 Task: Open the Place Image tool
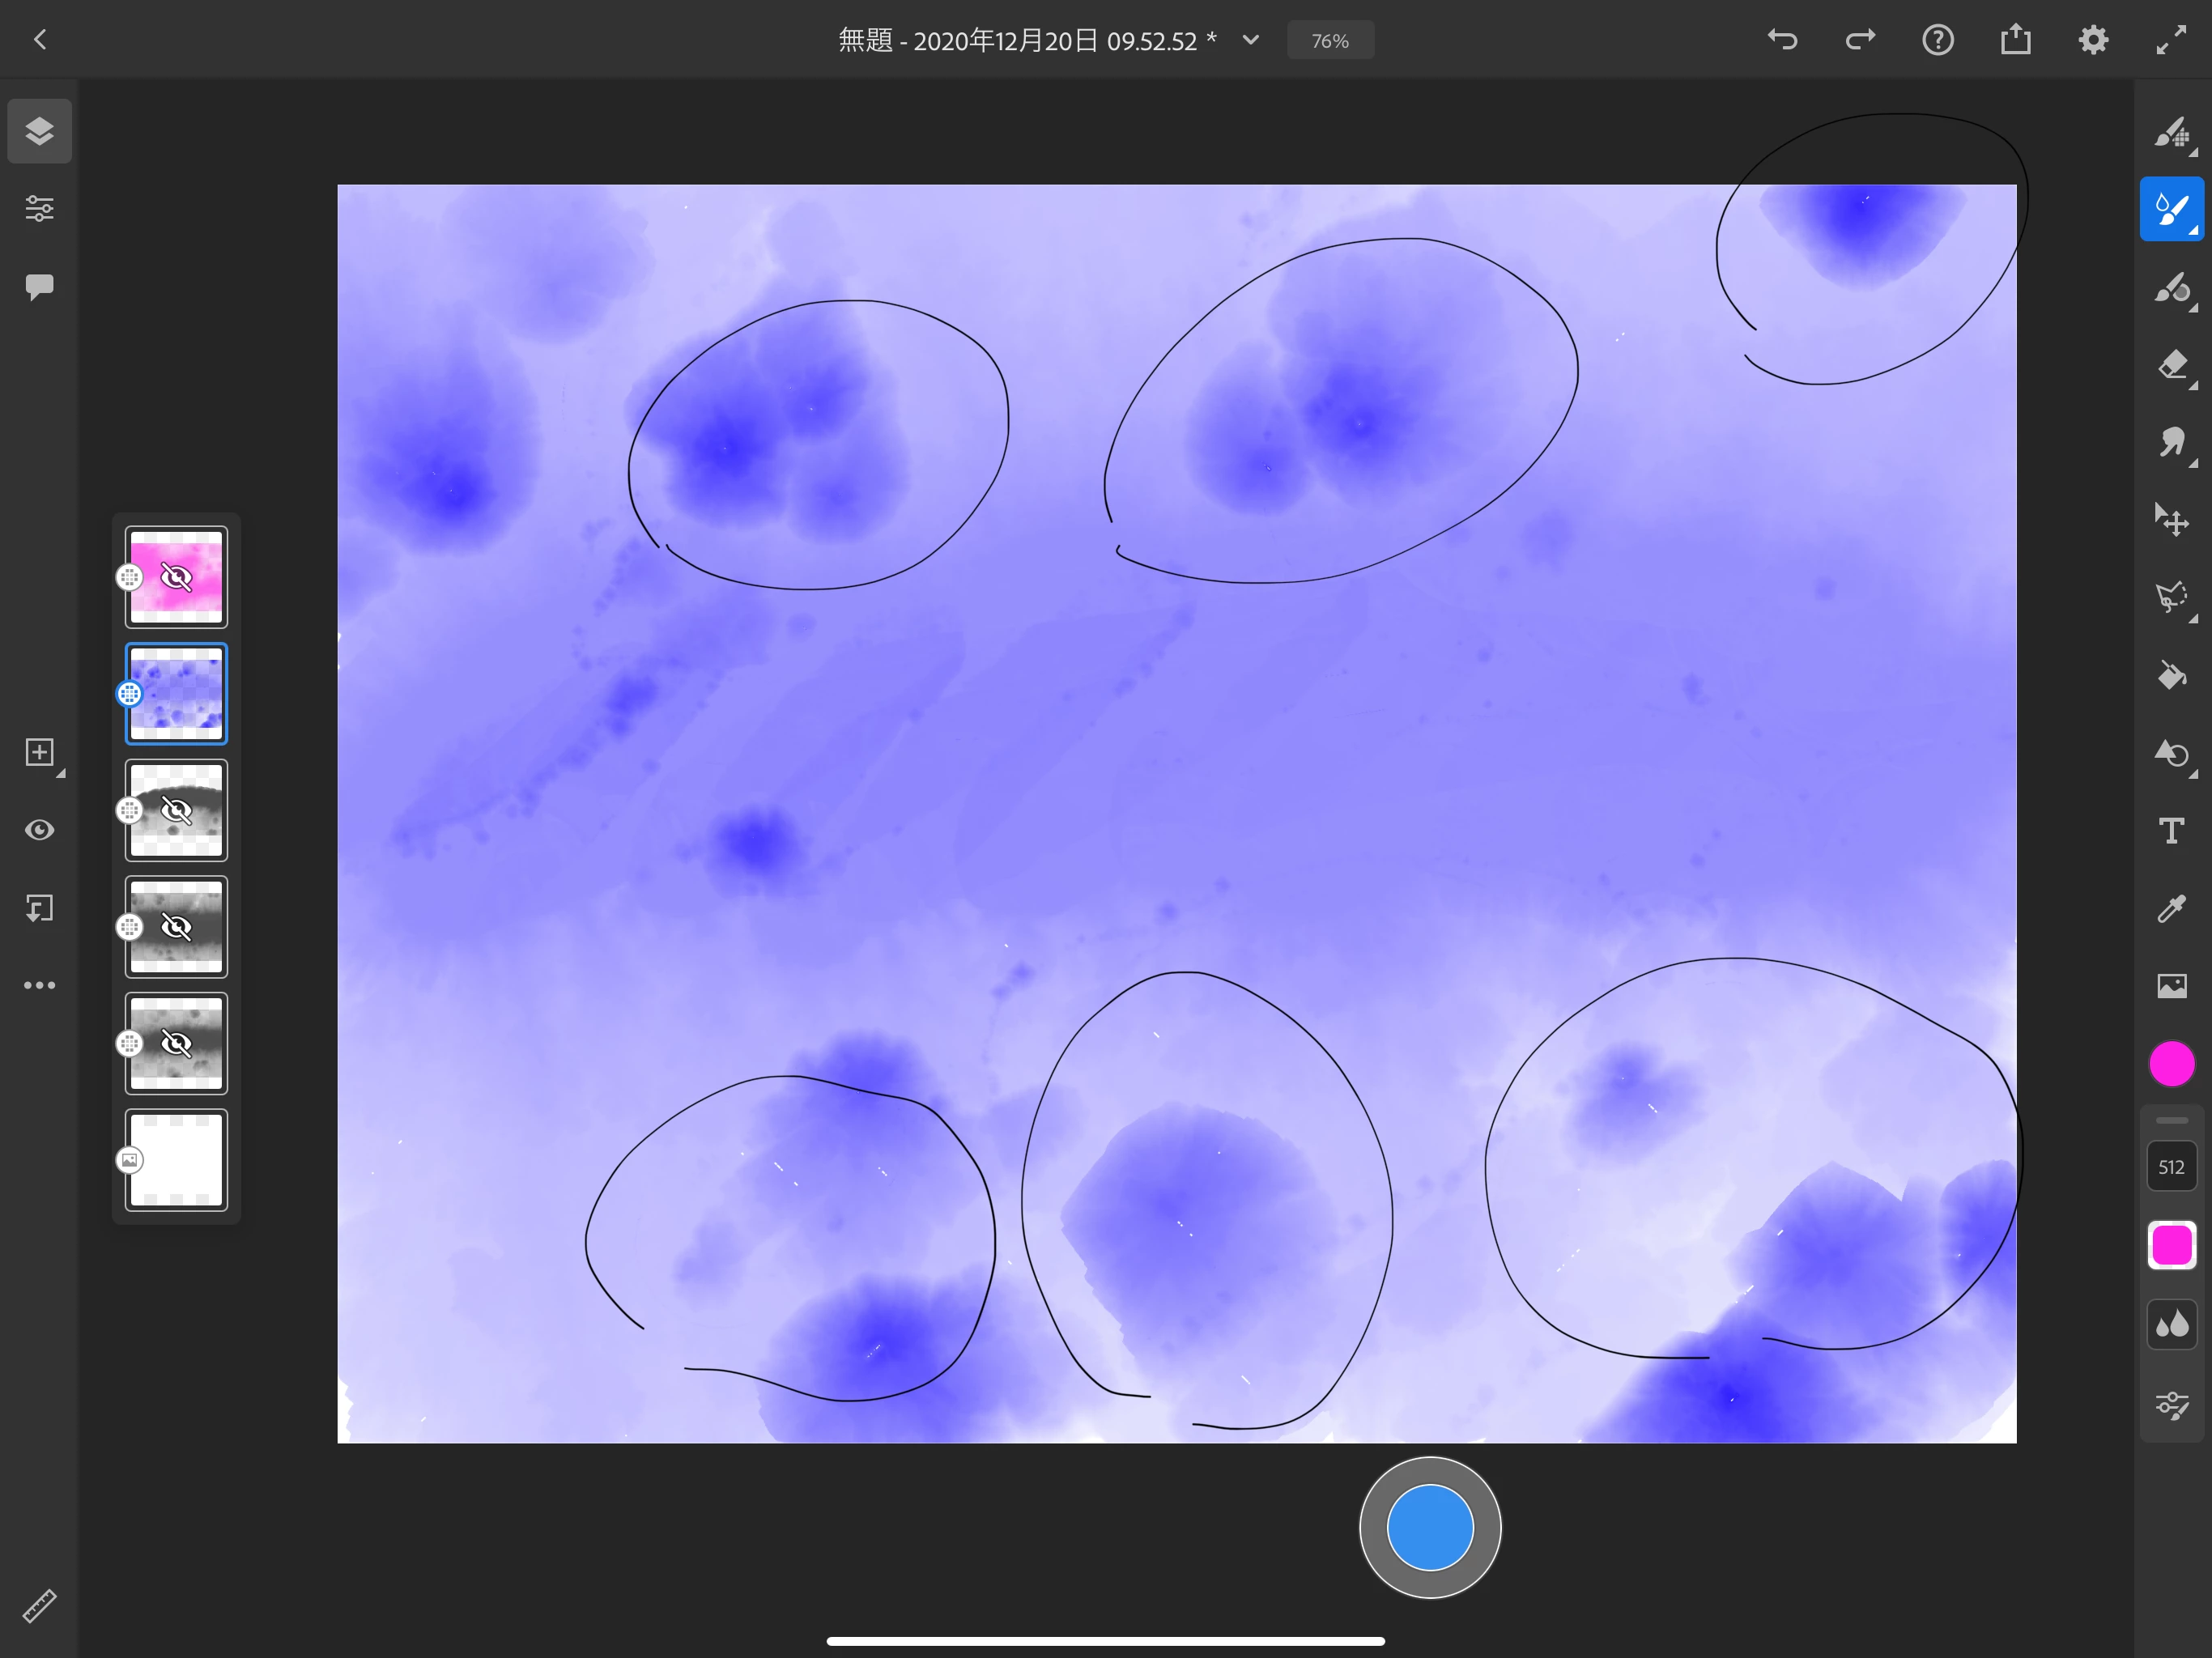2170,986
